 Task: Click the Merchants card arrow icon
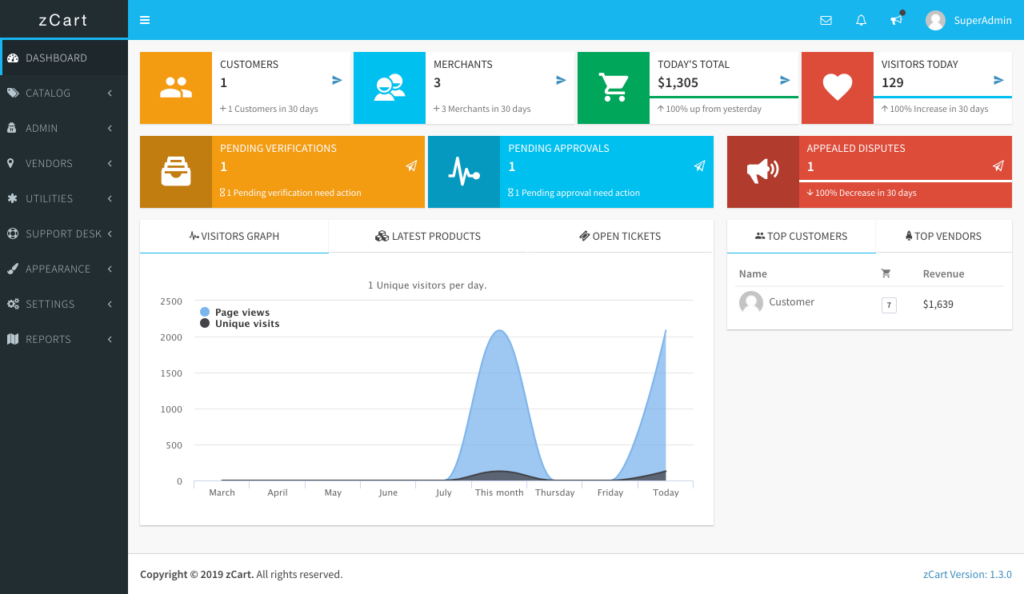click(561, 80)
